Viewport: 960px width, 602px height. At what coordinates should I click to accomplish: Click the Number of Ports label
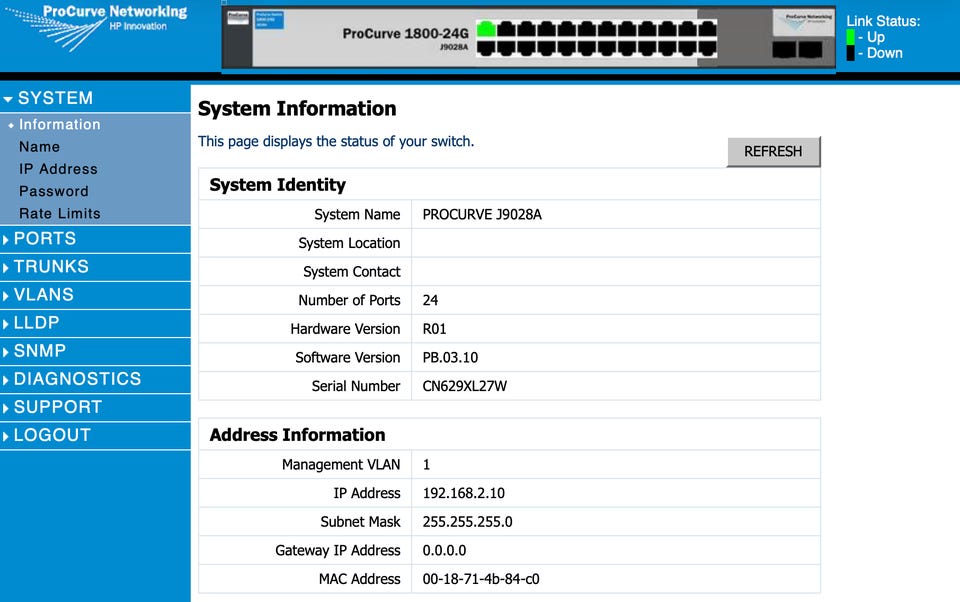pos(349,300)
